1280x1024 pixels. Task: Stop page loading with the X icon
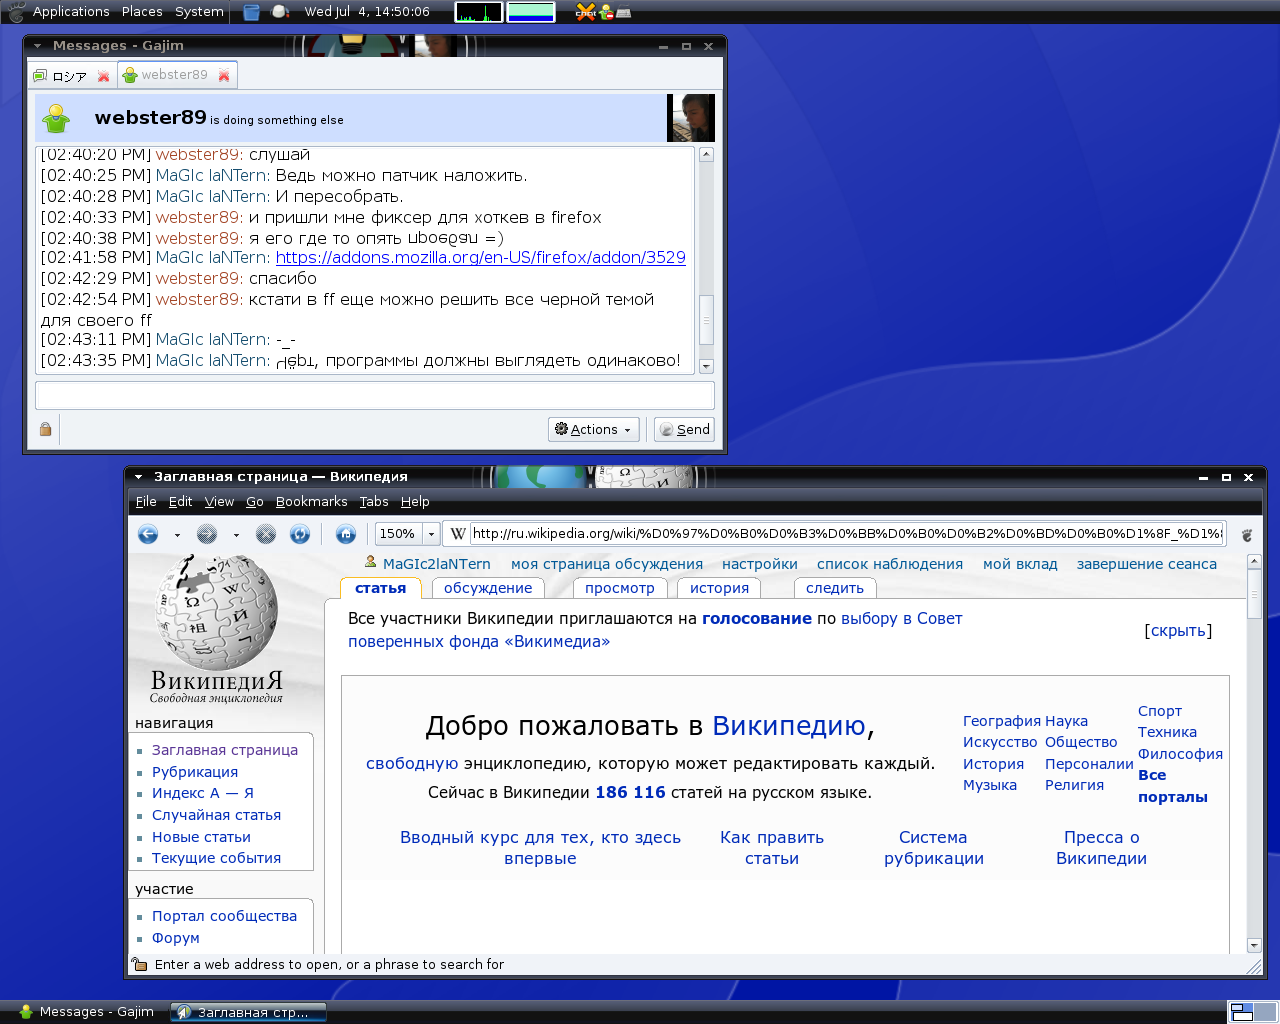click(266, 534)
